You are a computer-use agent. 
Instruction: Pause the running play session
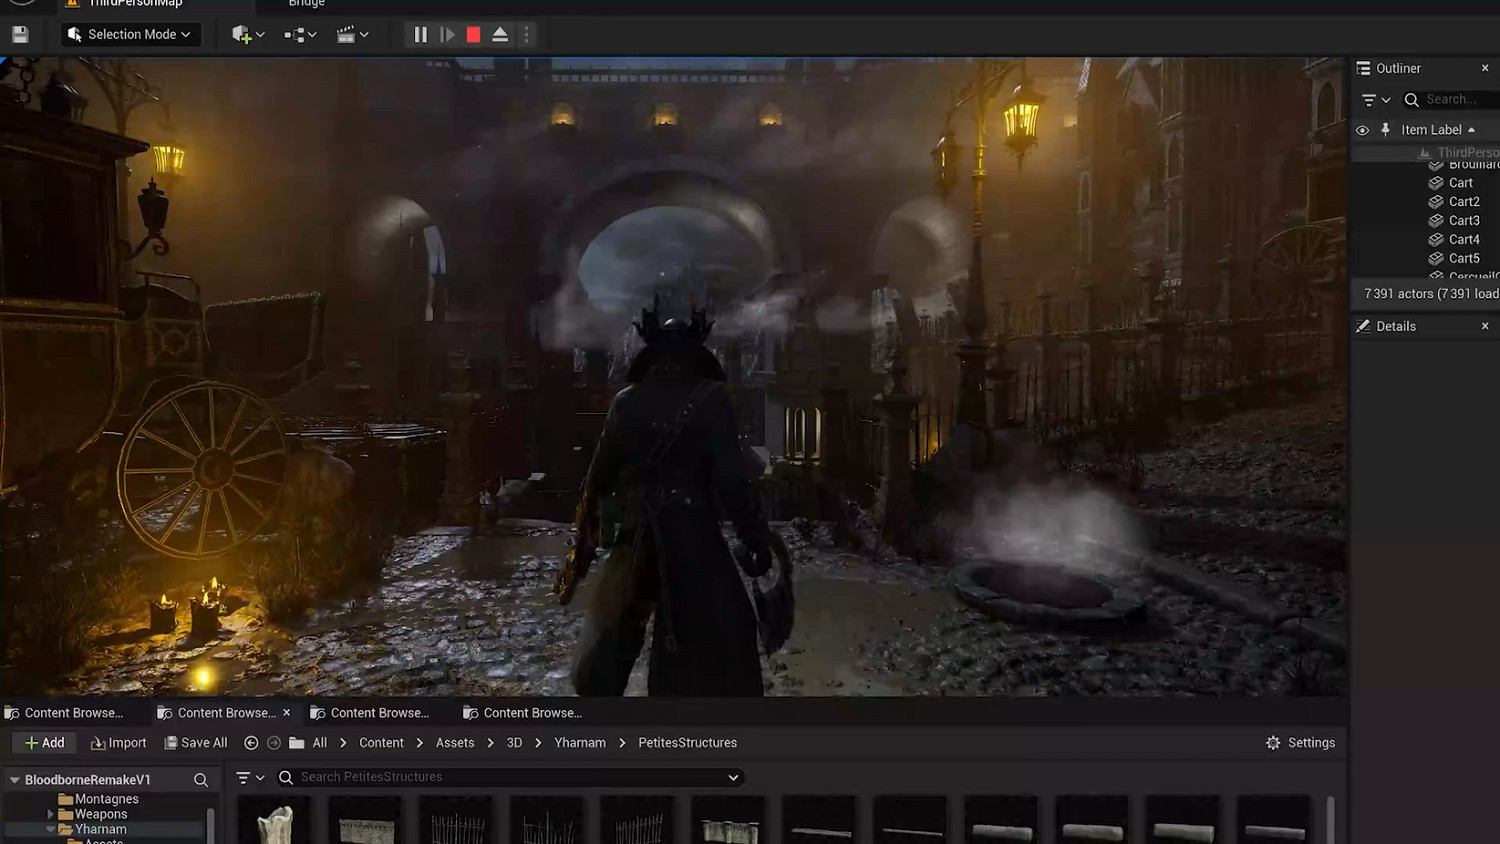tap(420, 35)
